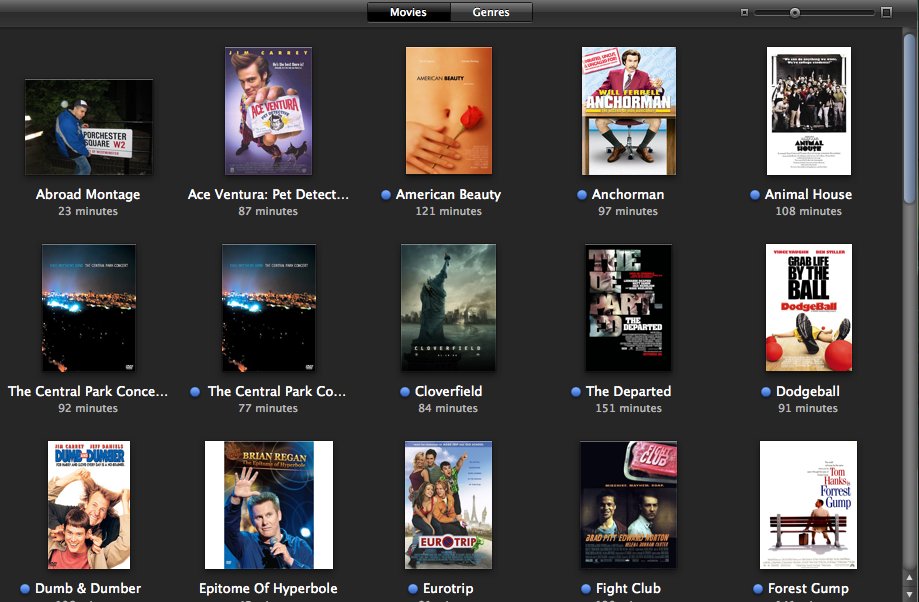Click the unwatched blue dot beside The Departed

coord(576,392)
